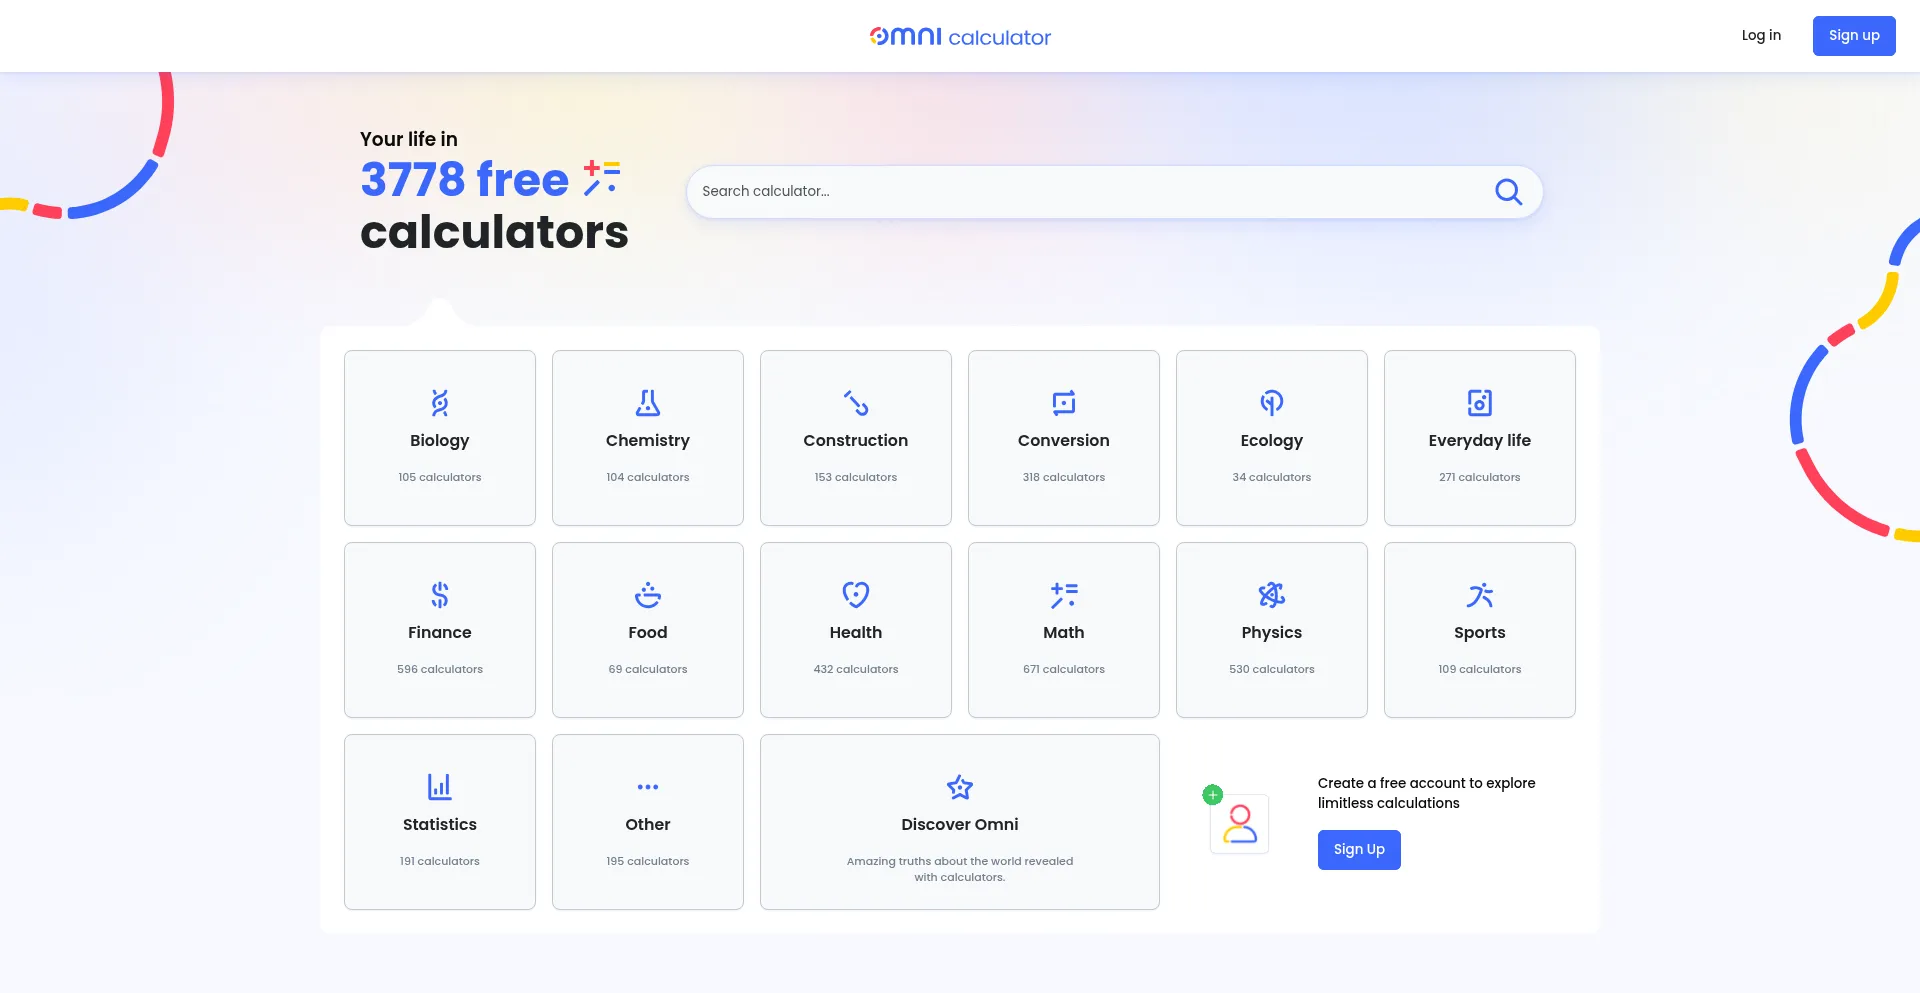
Task: Open the Statistics bar chart icon
Action: (439, 787)
